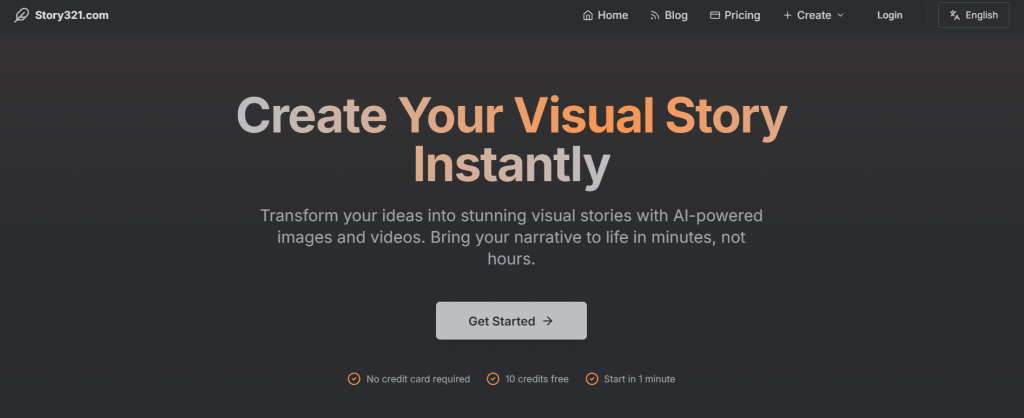
Task: Click checkmark beside 10 credits free
Action: 492,379
